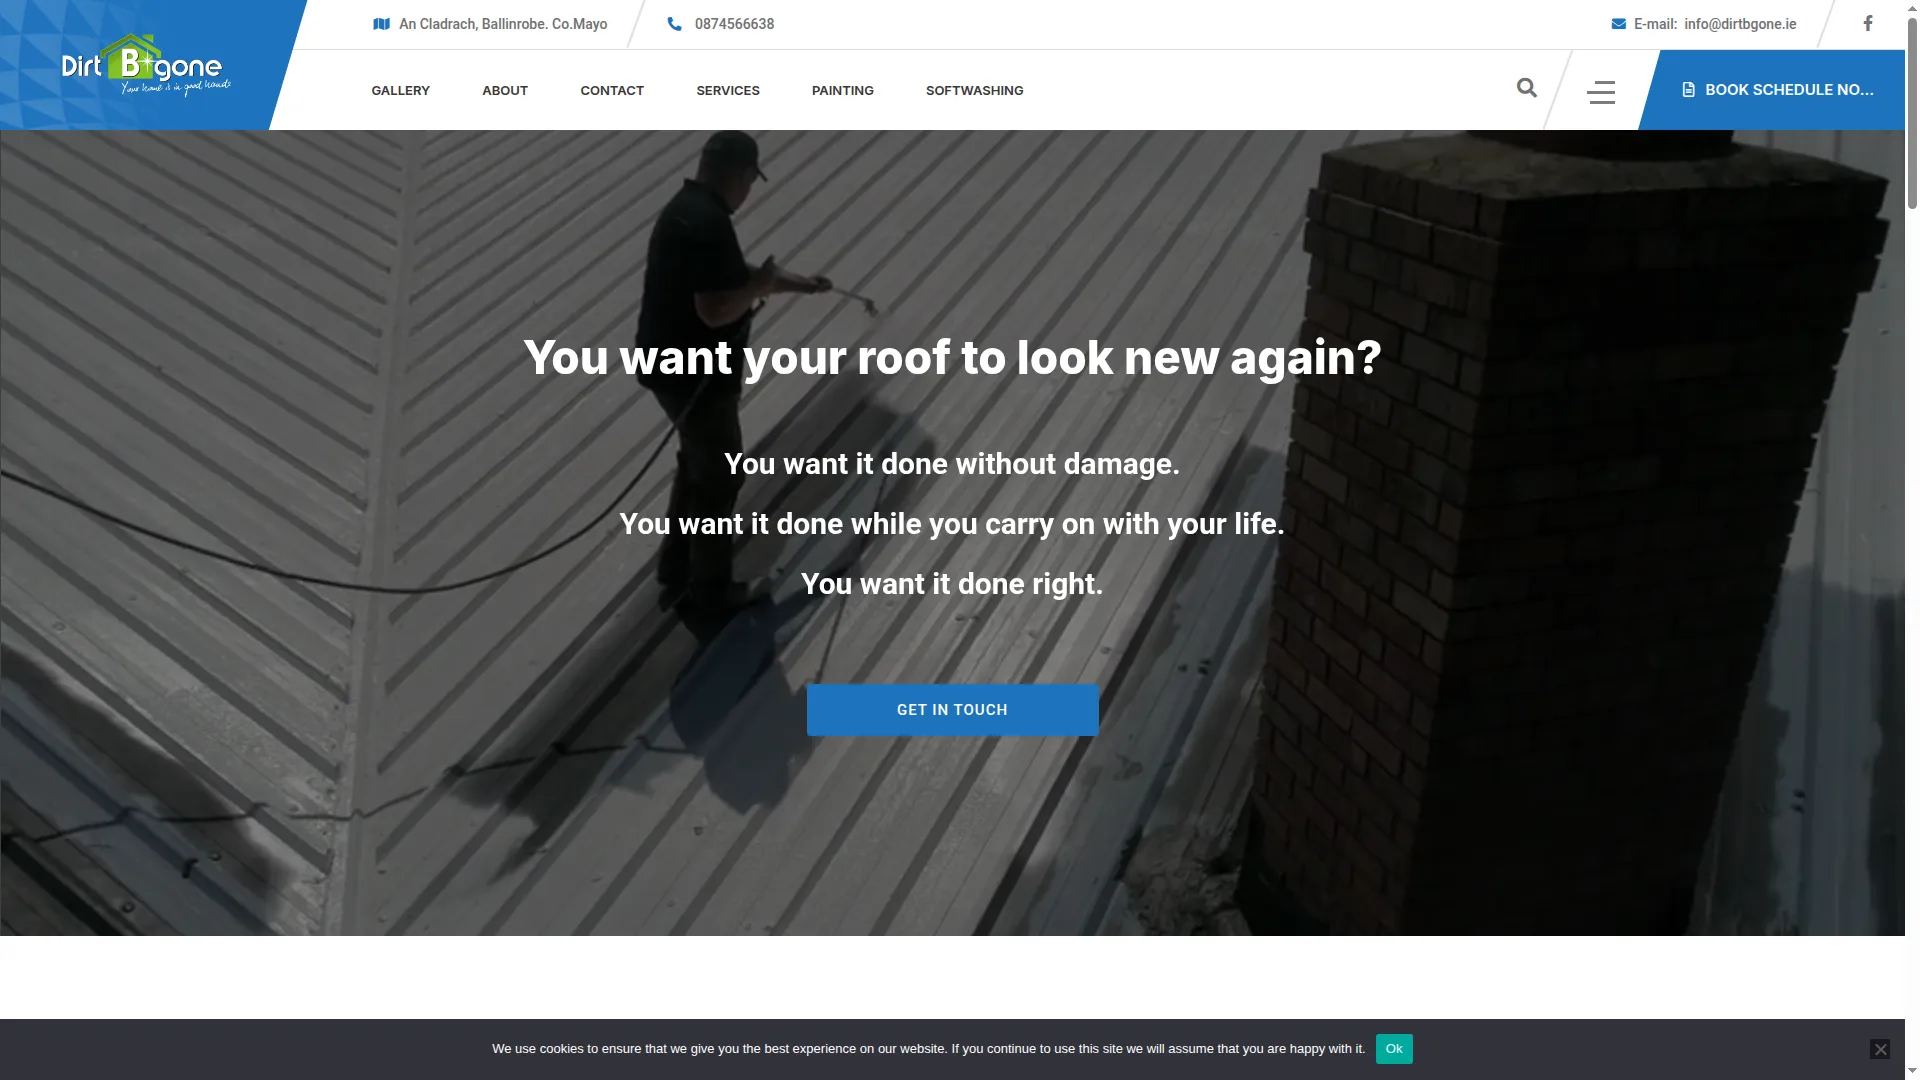The height and width of the screenshot is (1080, 1920).
Task: Click the Dirt B gone logo
Action: click(146, 65)
